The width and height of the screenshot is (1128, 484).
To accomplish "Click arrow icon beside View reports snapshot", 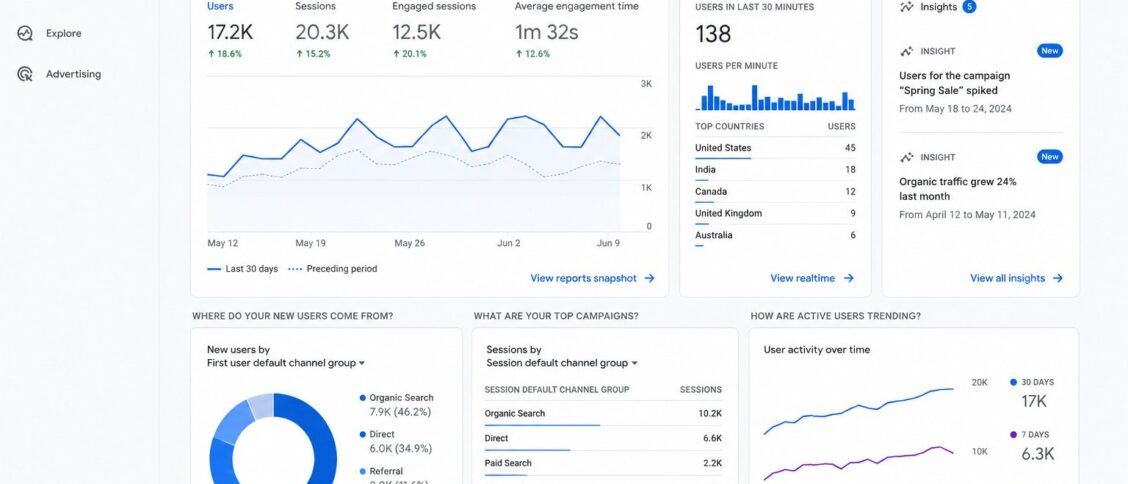I will coord(649,278).
